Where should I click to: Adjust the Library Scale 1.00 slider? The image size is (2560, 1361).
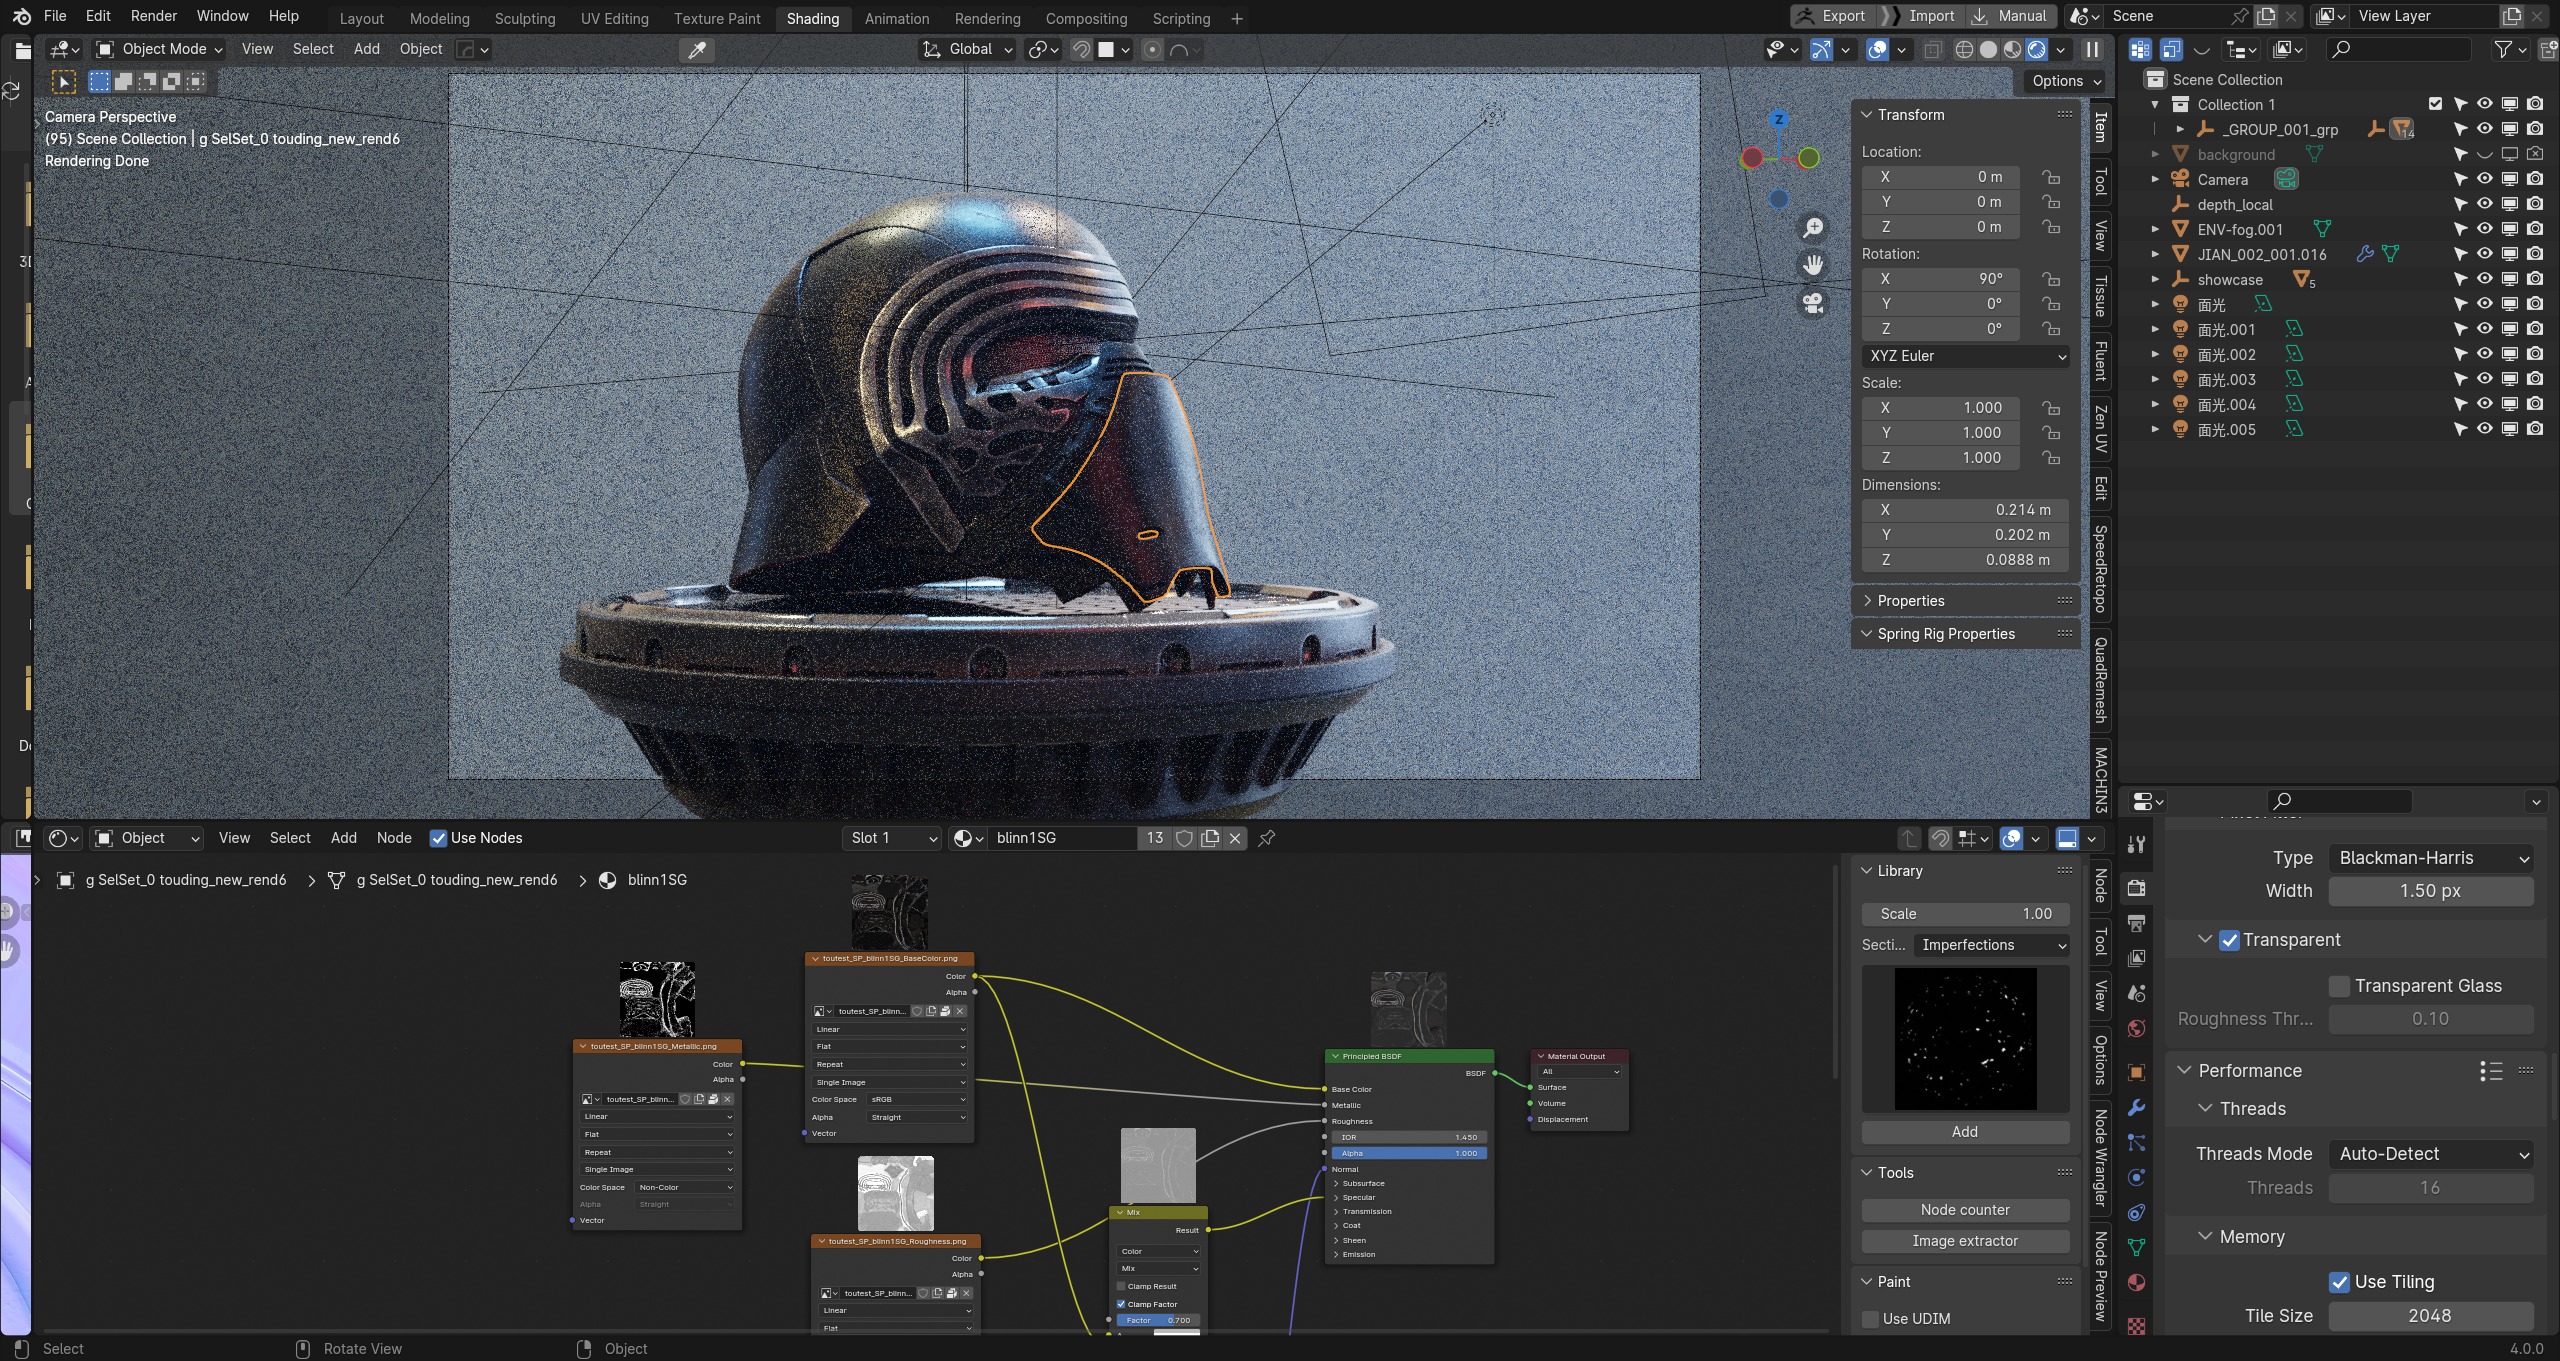[1965, 914]
